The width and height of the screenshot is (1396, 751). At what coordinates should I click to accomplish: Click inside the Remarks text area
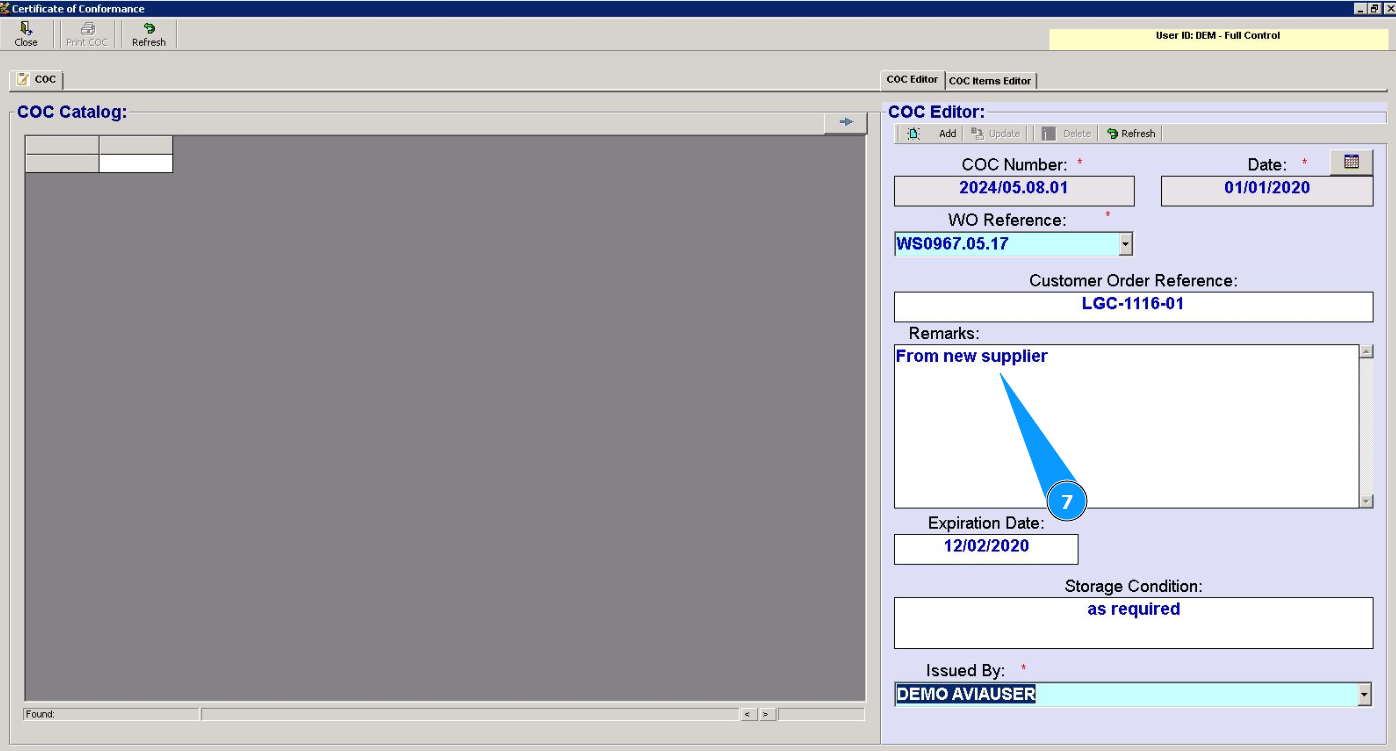click(x=1126, y=426)
